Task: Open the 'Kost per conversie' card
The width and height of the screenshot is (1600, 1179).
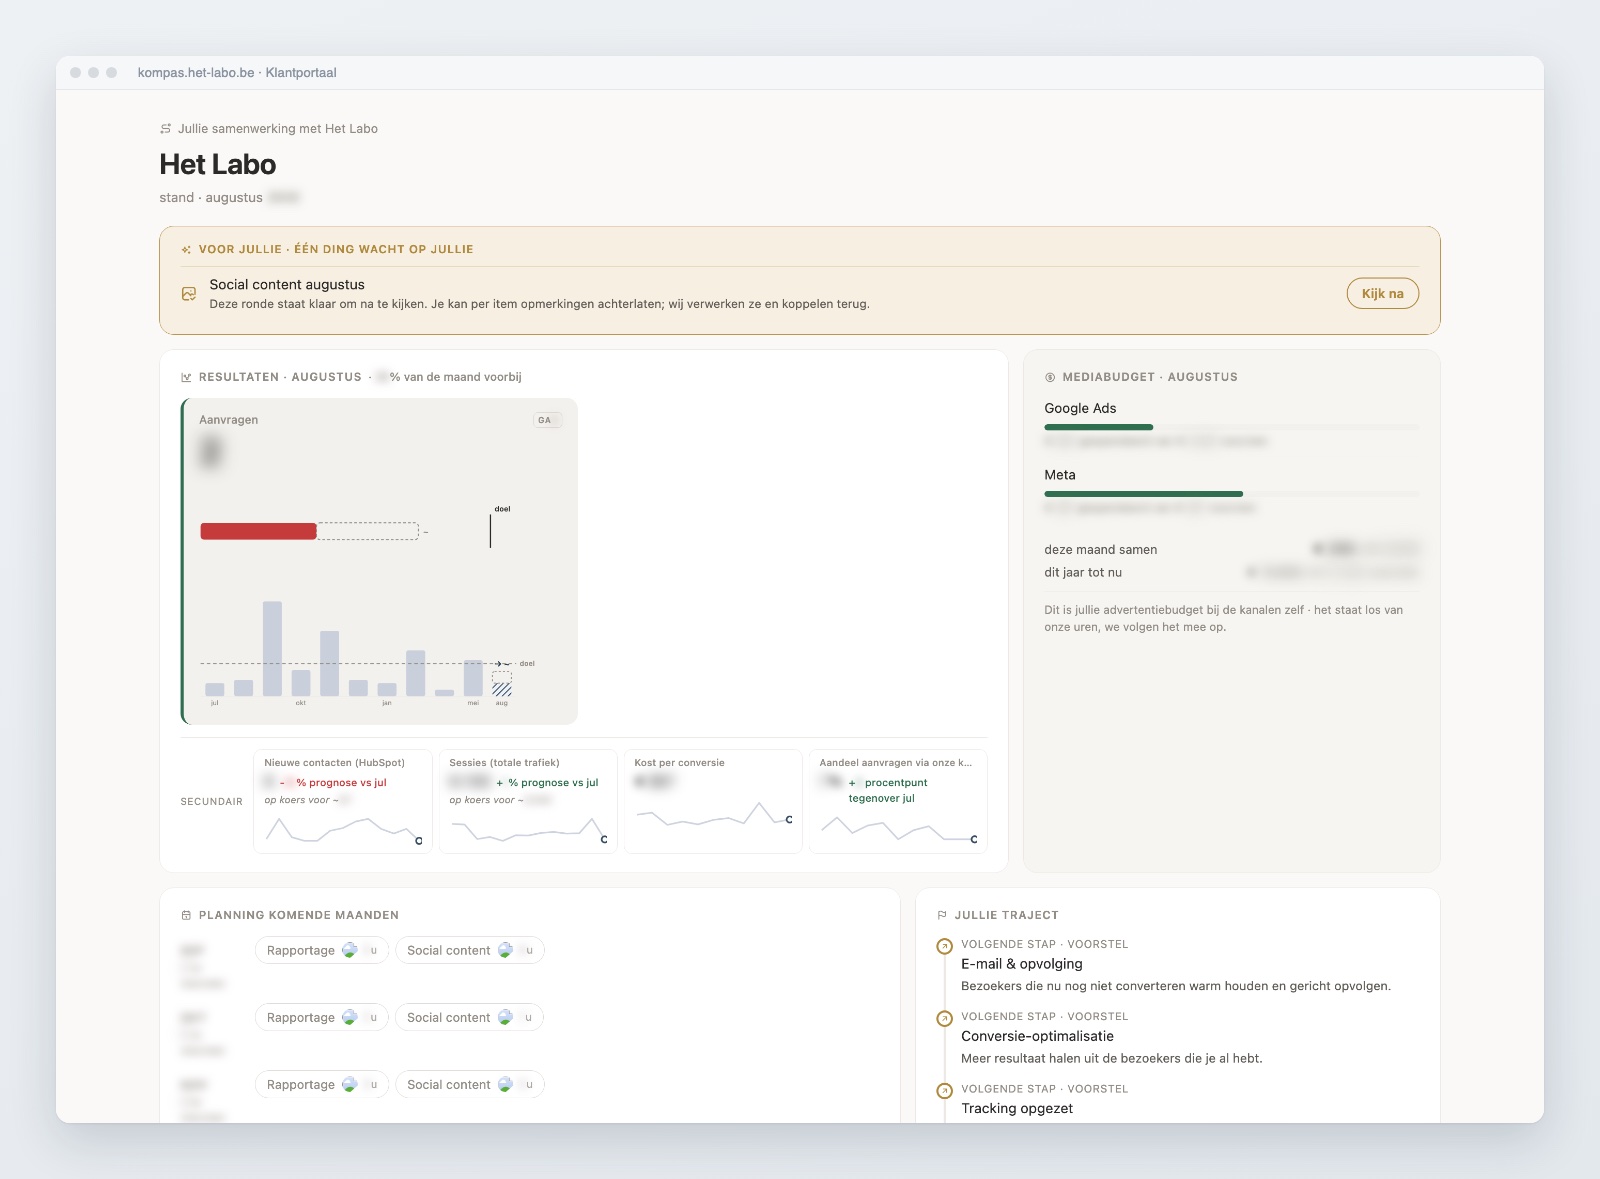Action: pos(713,802)
